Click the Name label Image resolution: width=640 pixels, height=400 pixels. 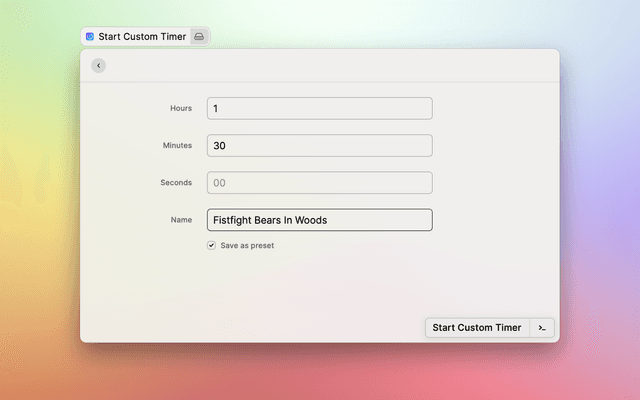tap(181, 220)
